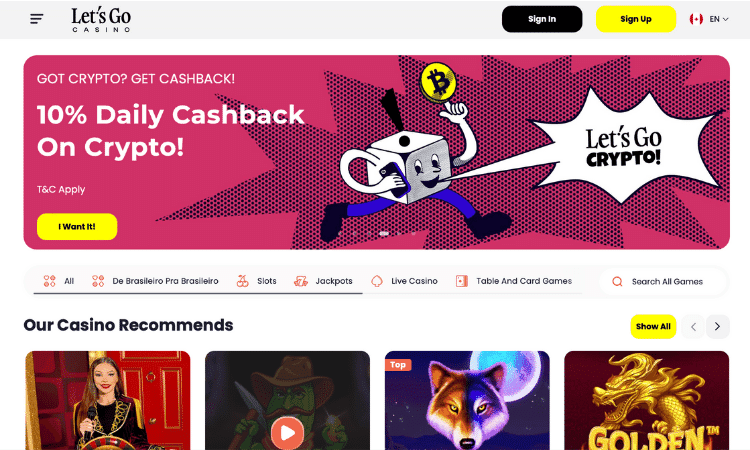Focus the Search All Games field
750x450 pixels.
[x=663, y=282]
